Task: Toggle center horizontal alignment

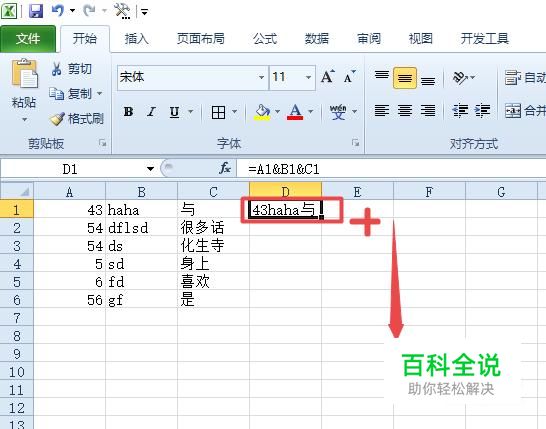Action: (405, 111)
